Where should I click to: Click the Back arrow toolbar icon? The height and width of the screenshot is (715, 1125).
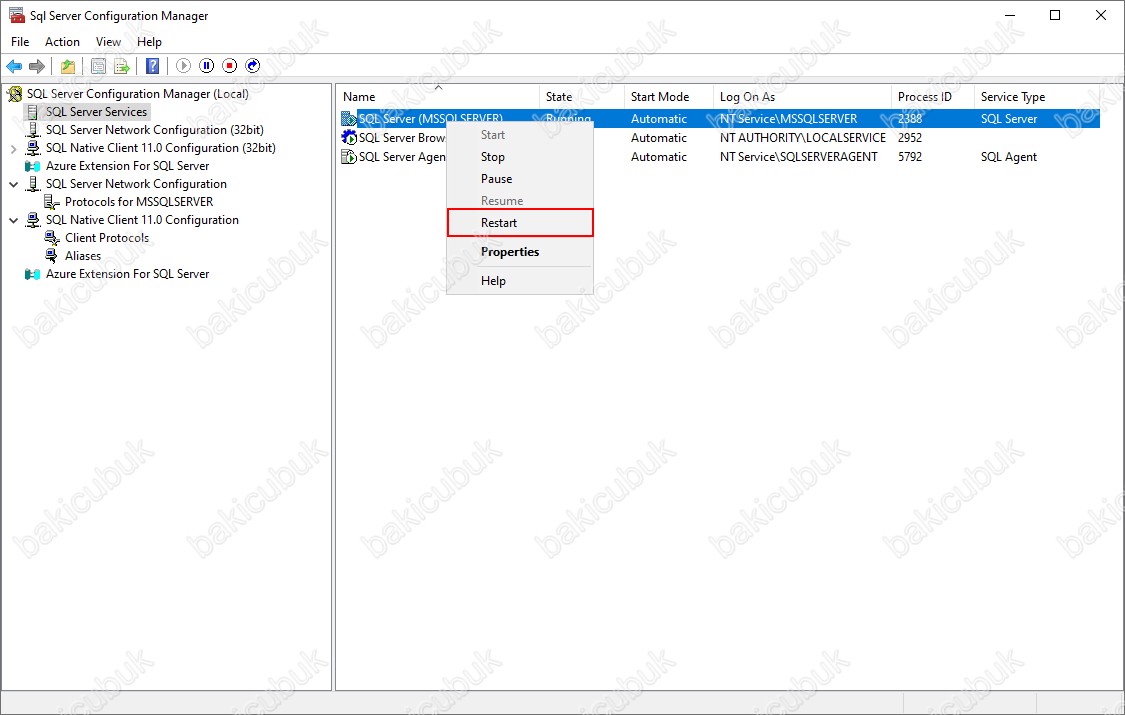pos(14,66)
